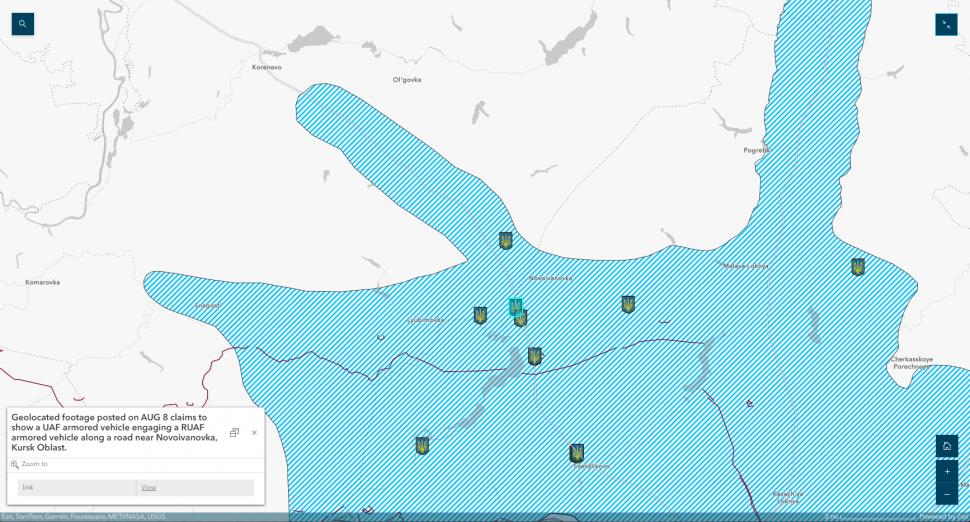Image resolution: width=970 pixels, height=522 pixels.
Task: Open the View link in popup
Action: point(148,488)
